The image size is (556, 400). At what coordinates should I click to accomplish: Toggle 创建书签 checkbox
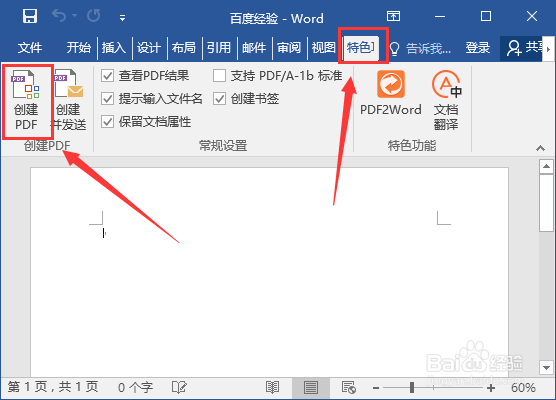tap(219, 99)
